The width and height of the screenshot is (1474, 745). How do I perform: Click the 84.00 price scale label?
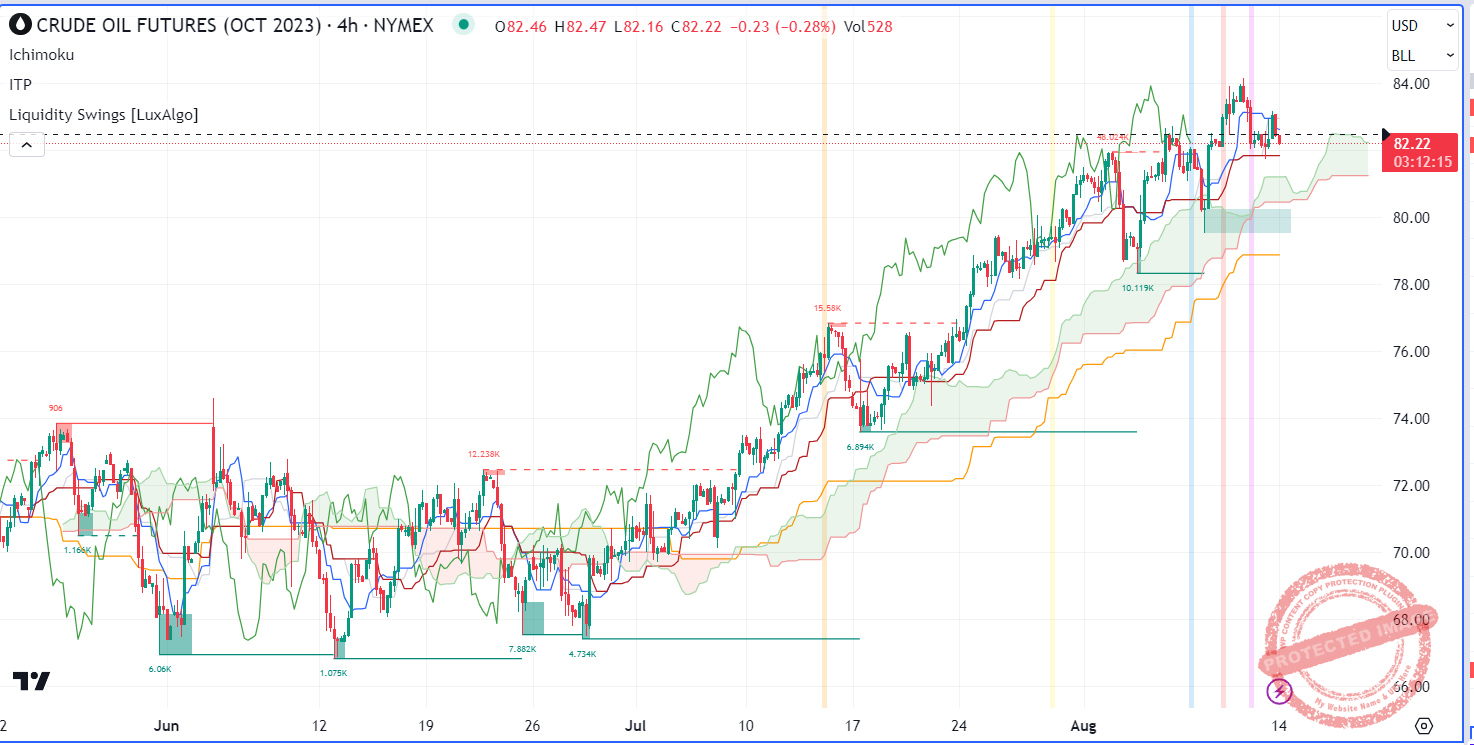pyautogui.click(x=1411, y=84)
